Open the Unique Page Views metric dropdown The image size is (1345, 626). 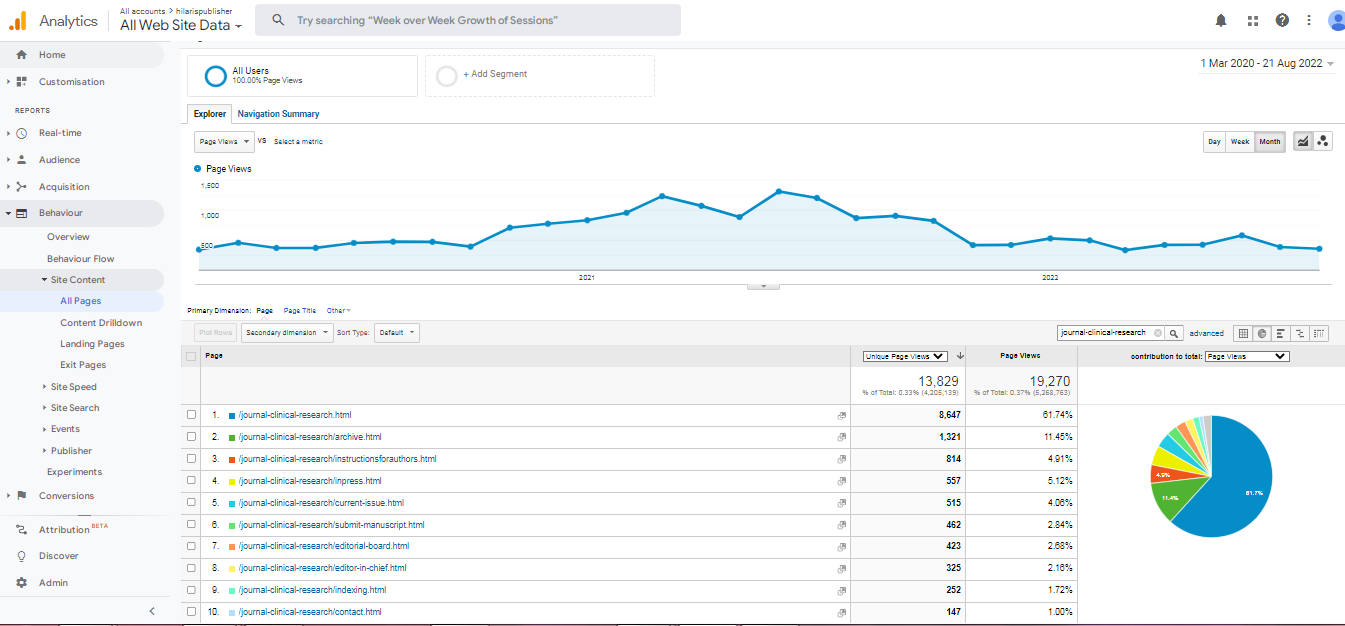pos(905,356)
